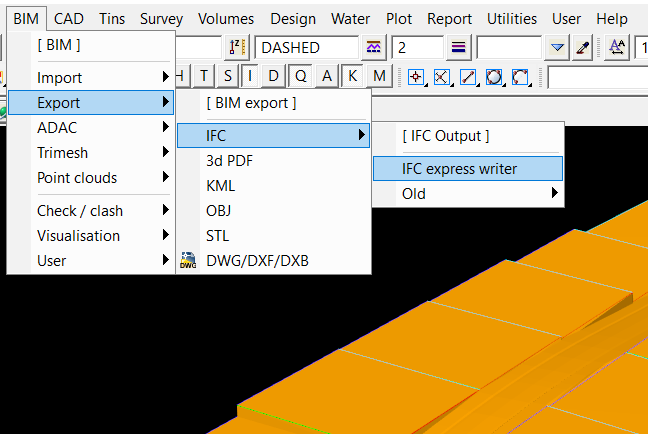648x434 pixels.
Task: Launch IFC express writer
Action: coord(468,169)
